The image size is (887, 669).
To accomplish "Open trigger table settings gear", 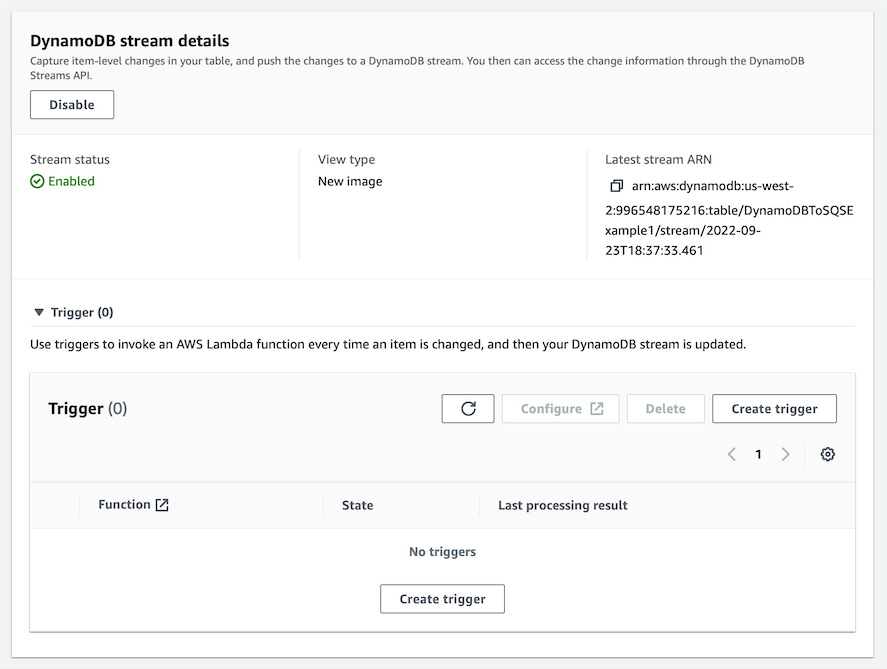I will pyautogui.click(x=828, y=454).
